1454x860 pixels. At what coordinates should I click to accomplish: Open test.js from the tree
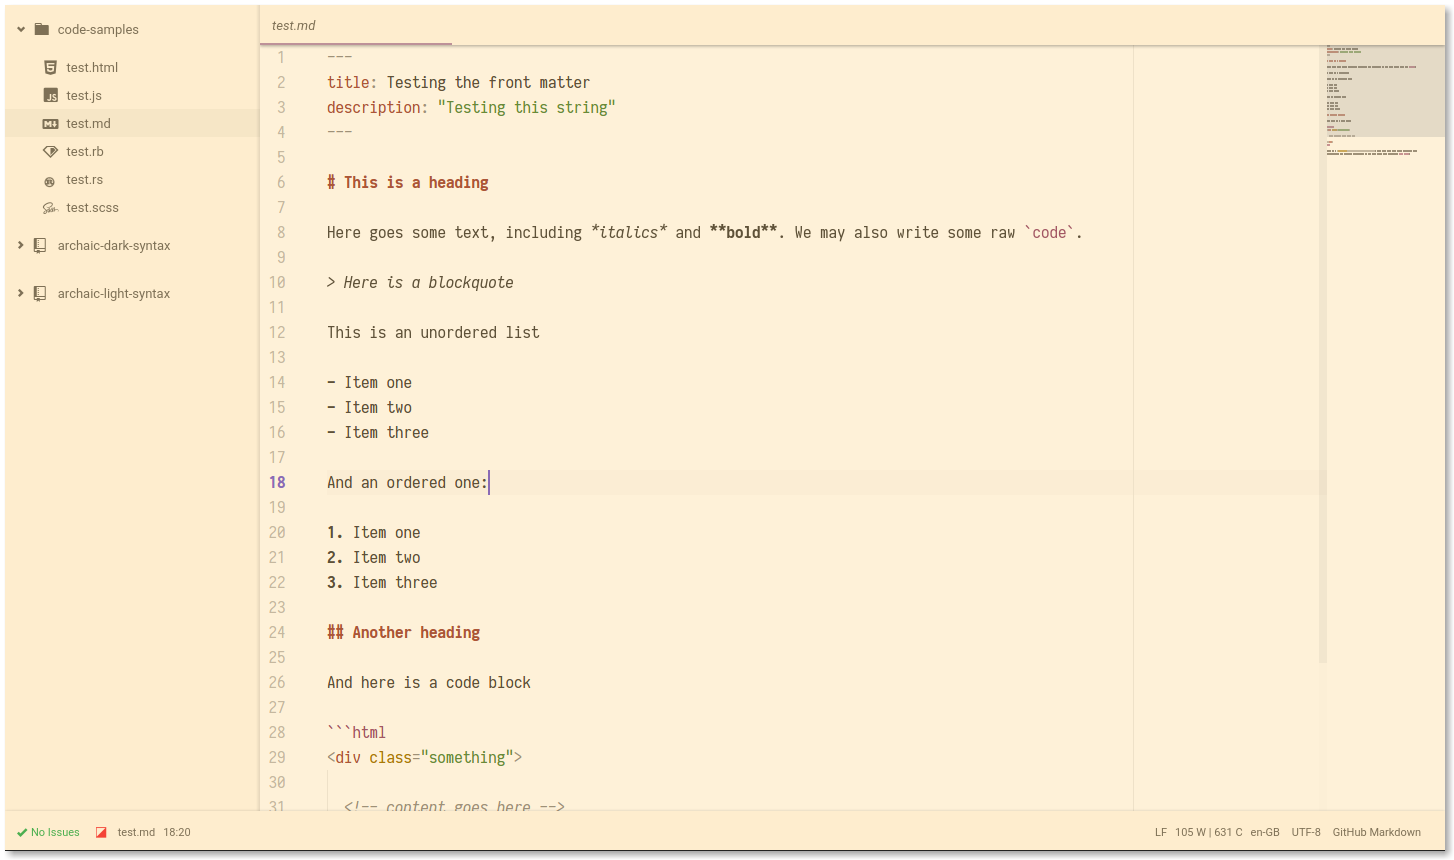pyautogui.click(x=84, y=95)
